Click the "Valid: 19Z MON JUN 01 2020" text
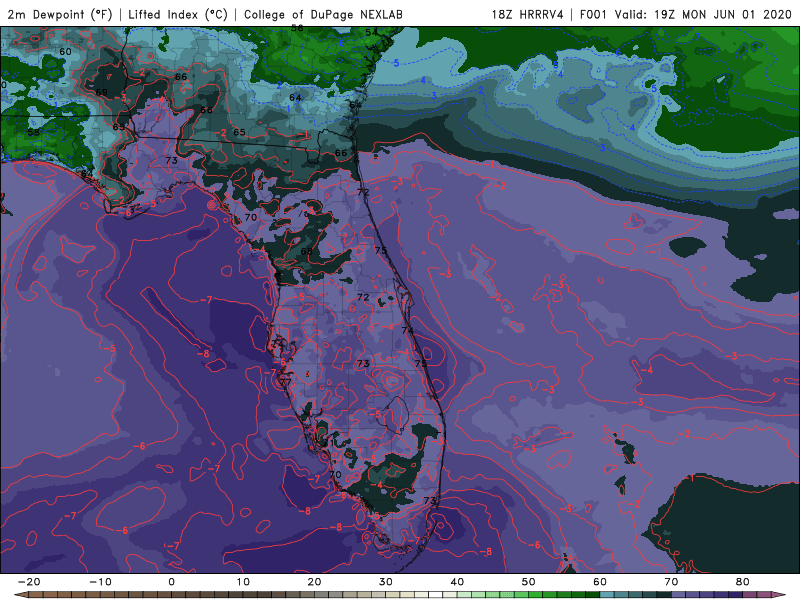This screenshot has width=800, height=600. 703,14
